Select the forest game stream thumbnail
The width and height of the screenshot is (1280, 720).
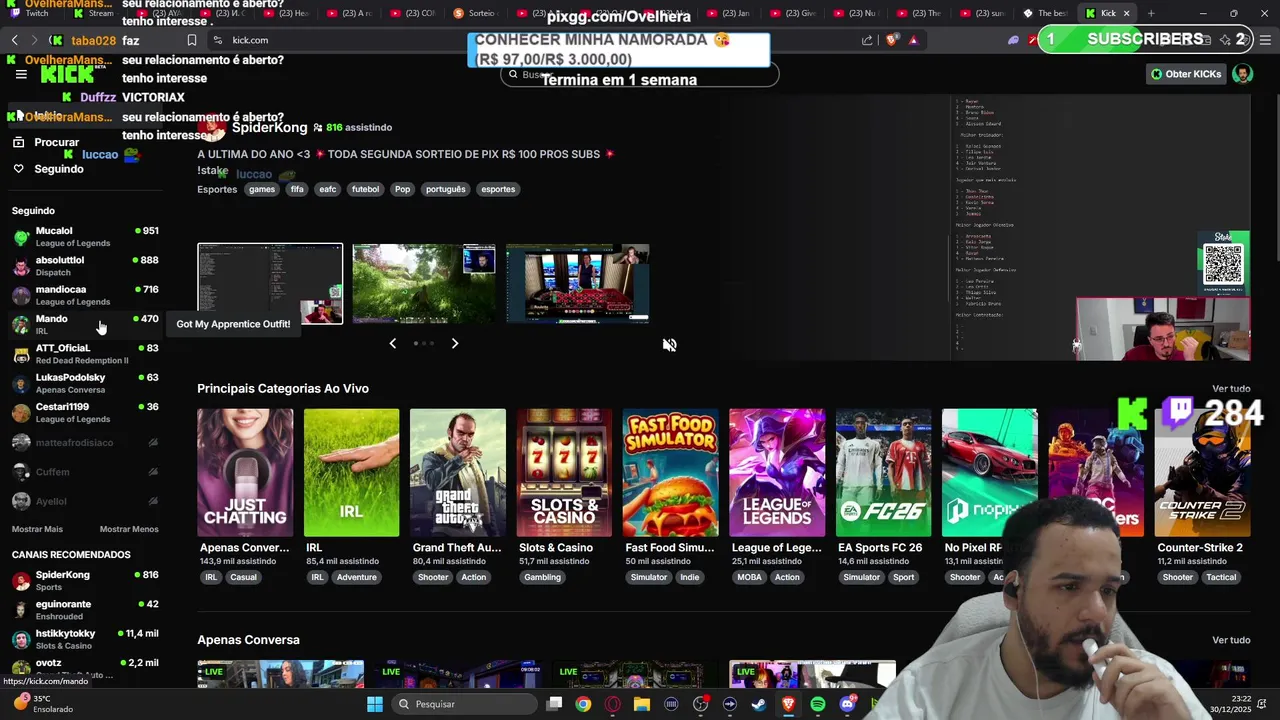424,284
